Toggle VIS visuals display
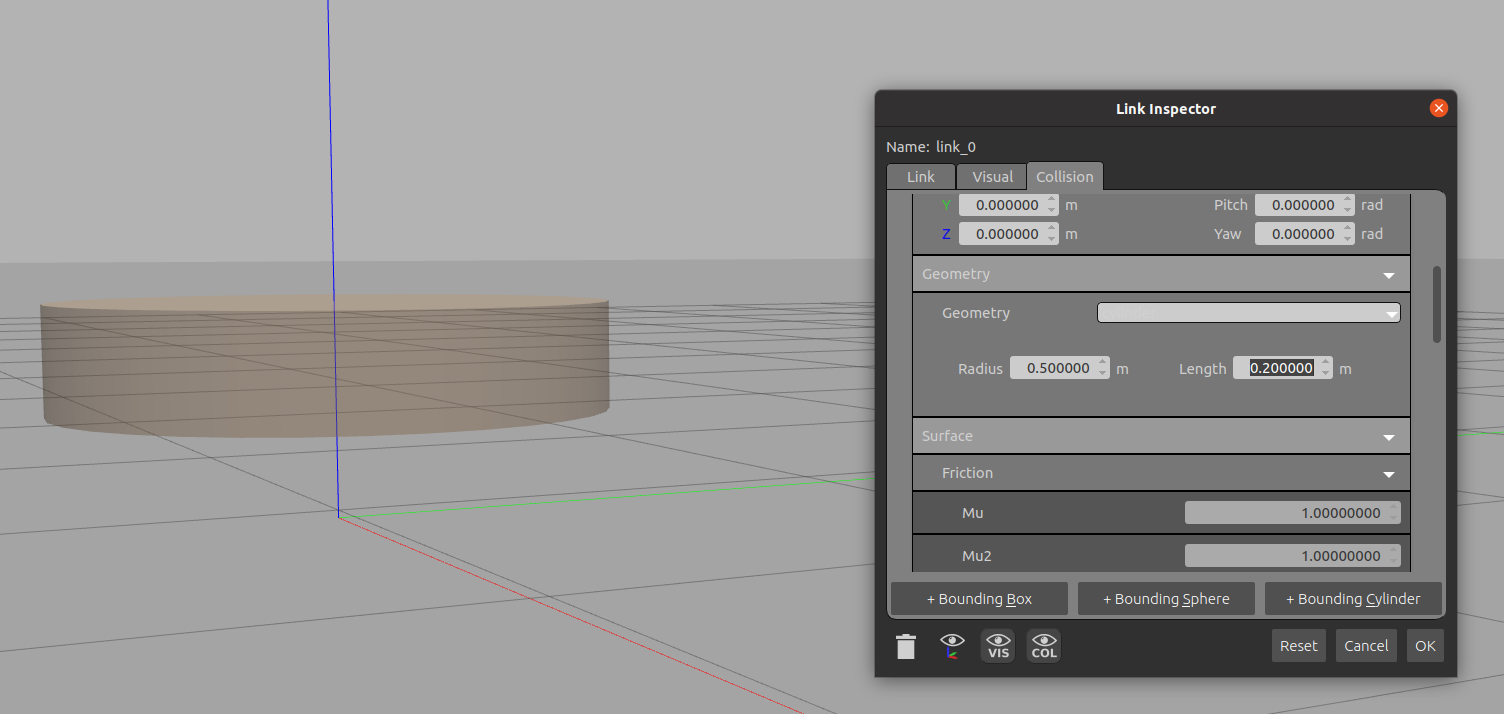 (998, 646)
